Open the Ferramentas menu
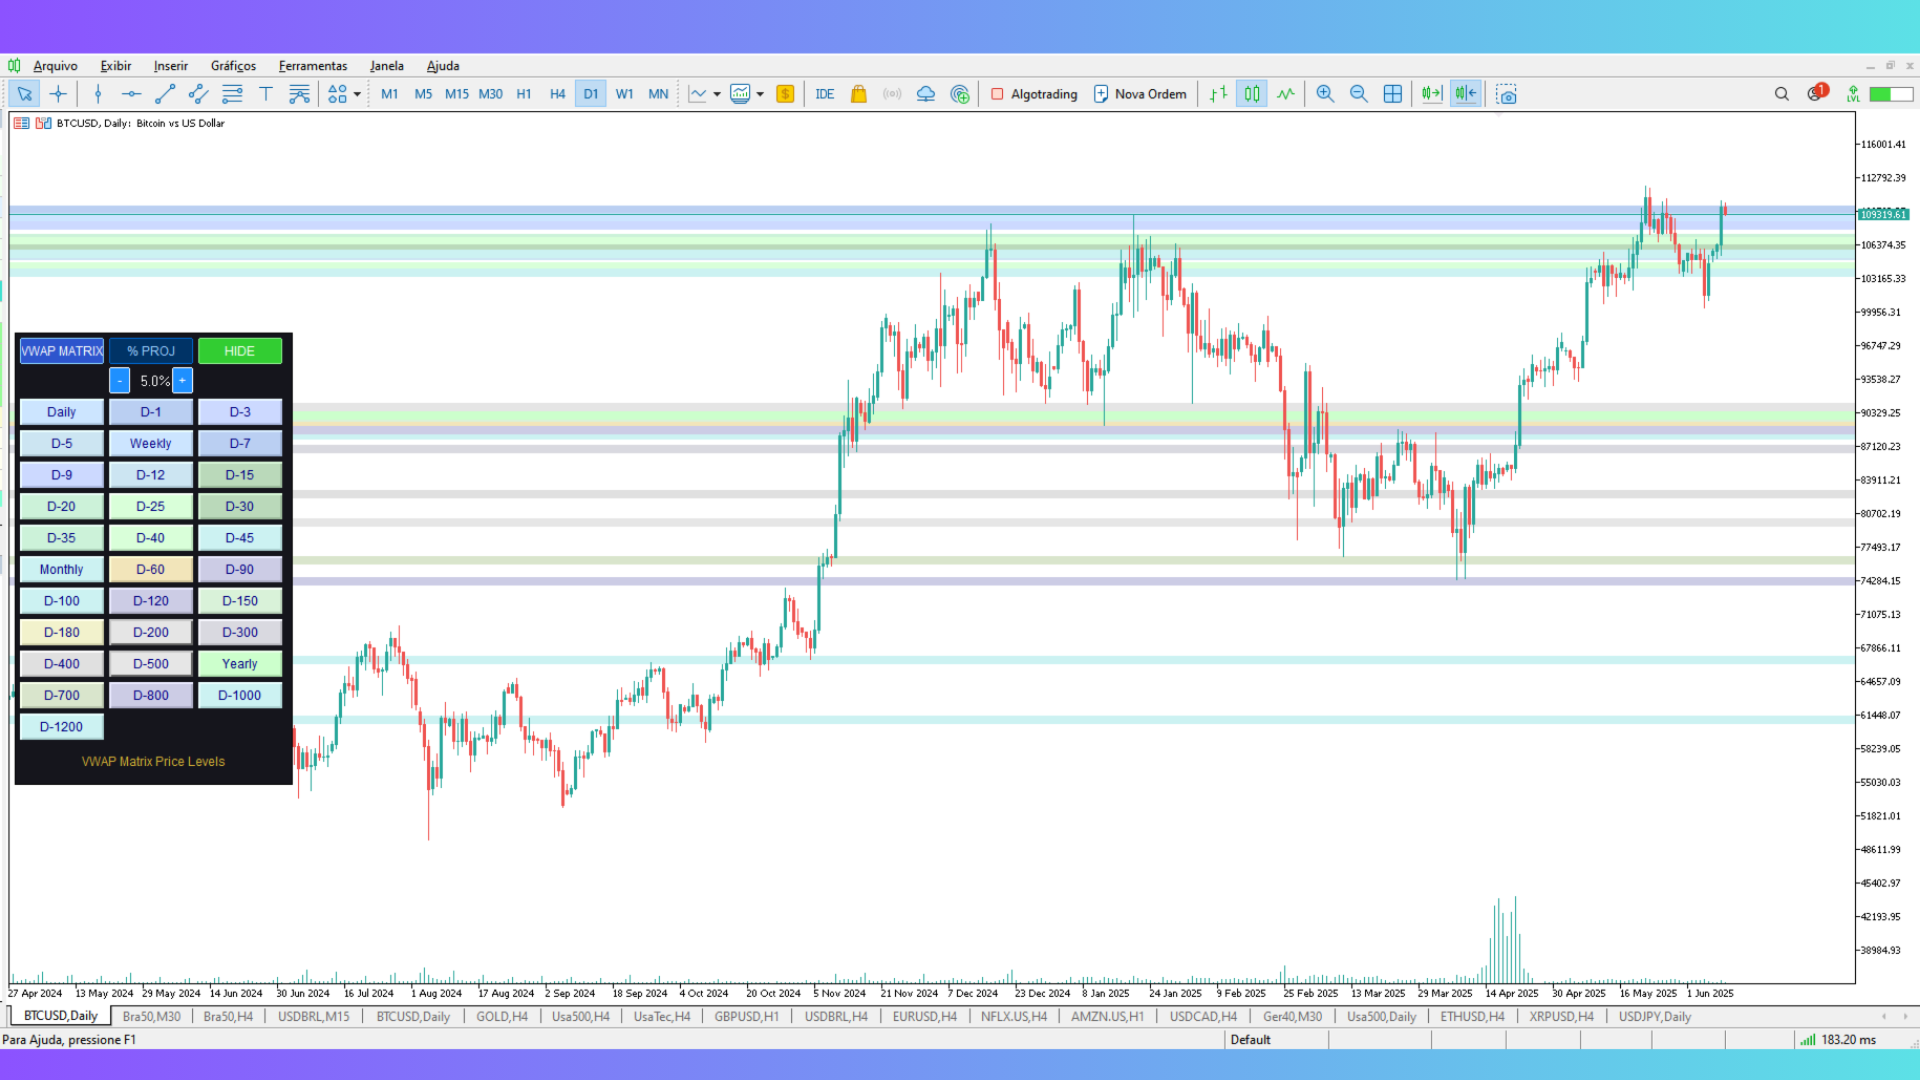The image size is (1920, 1080). [312, 66]
